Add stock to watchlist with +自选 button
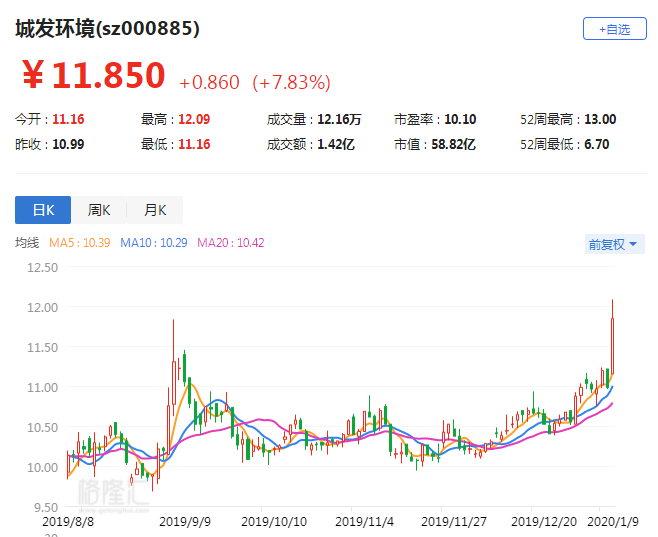 tap(614, 29)
